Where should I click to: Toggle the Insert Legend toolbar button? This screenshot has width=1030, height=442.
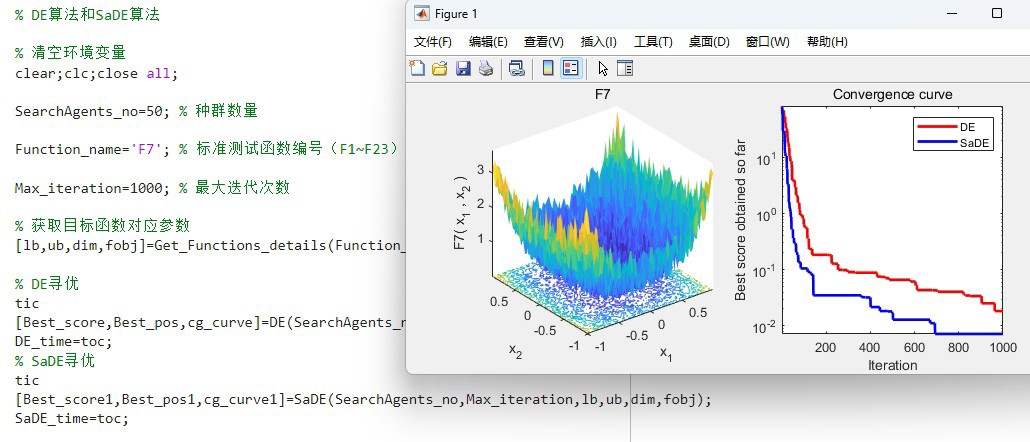pyautogui.click(x=571, y=68)
